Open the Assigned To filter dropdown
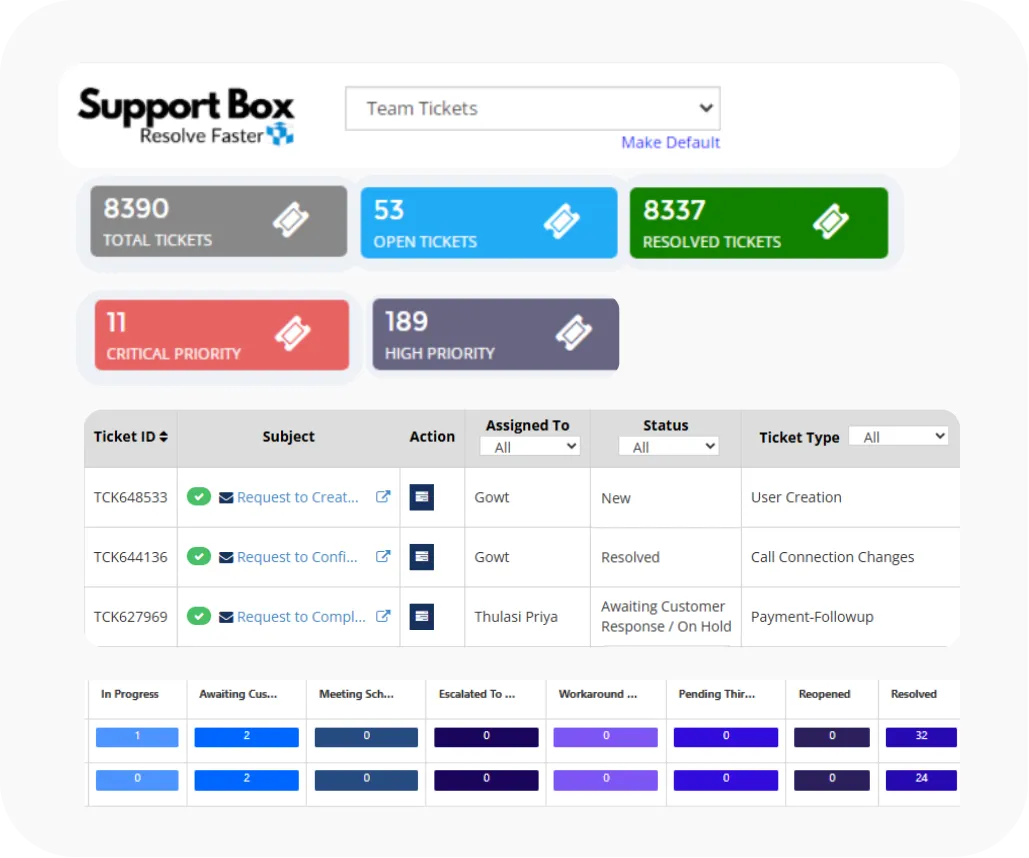 pyautogui.click(x=529, y=446)
